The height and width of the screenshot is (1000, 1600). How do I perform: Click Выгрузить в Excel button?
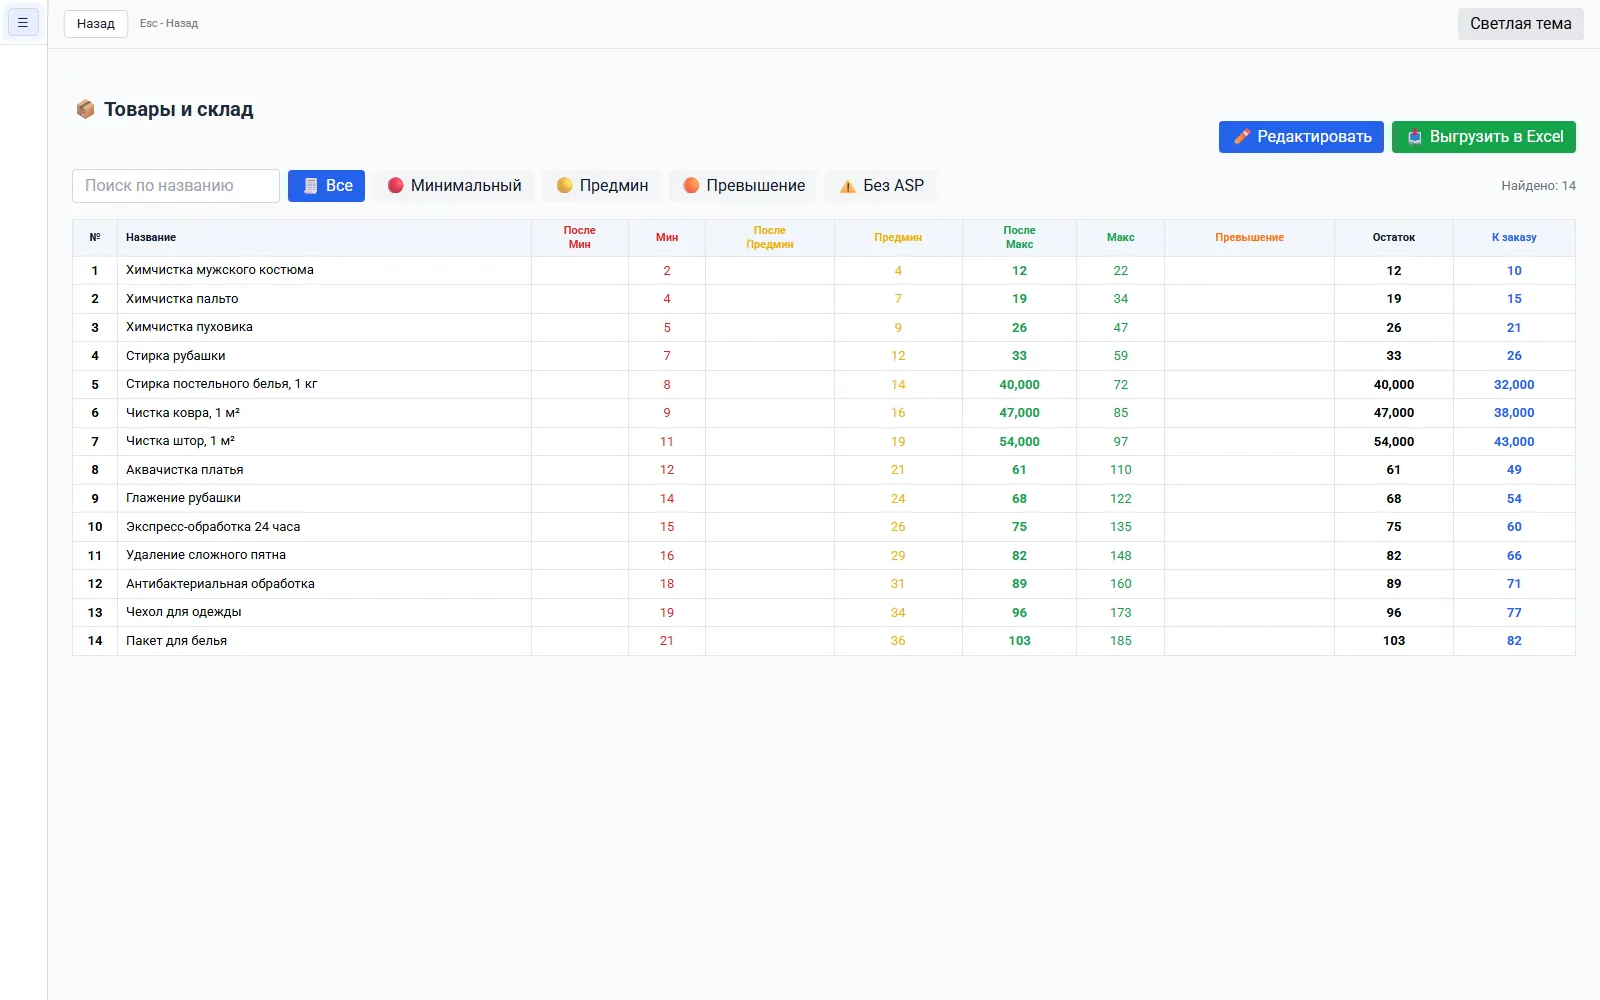pos(1484,137)
